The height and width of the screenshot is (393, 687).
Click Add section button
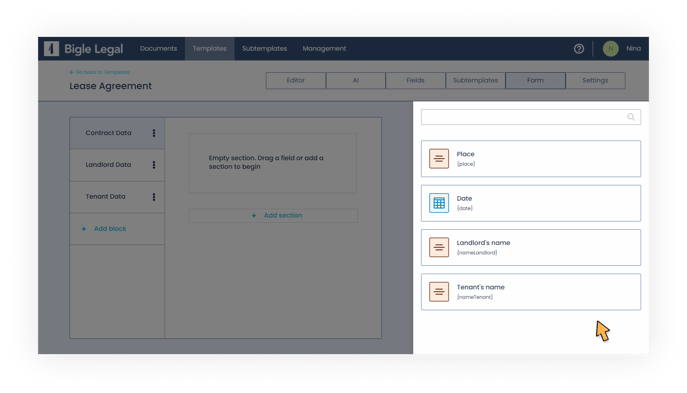[x=273, y=216]
